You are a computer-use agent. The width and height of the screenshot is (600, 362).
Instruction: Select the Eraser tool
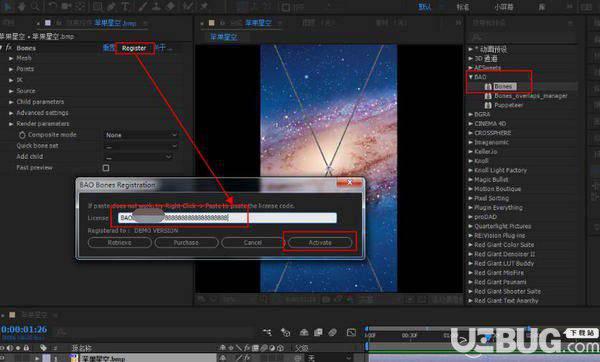coord(171,6)
